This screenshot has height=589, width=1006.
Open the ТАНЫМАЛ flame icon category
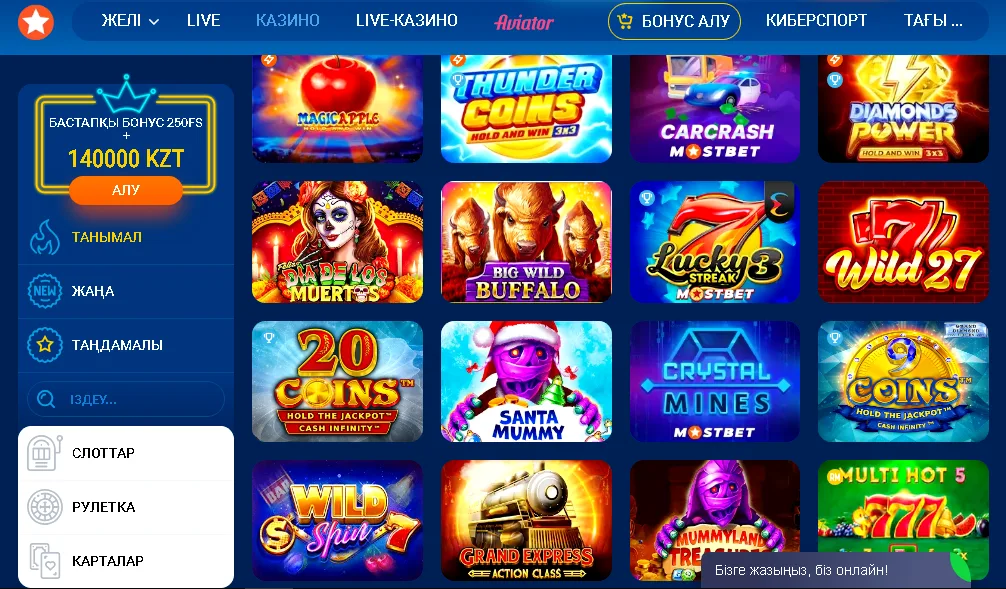(x=45, y=237)
